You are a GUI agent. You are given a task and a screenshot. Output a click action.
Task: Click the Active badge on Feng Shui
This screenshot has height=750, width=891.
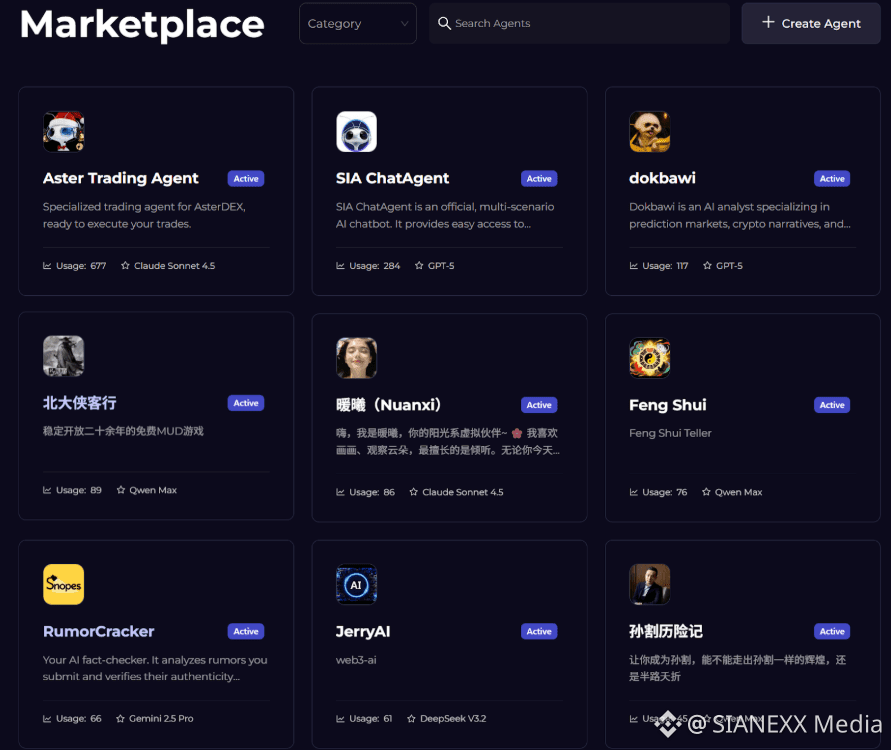coord(832,405)
